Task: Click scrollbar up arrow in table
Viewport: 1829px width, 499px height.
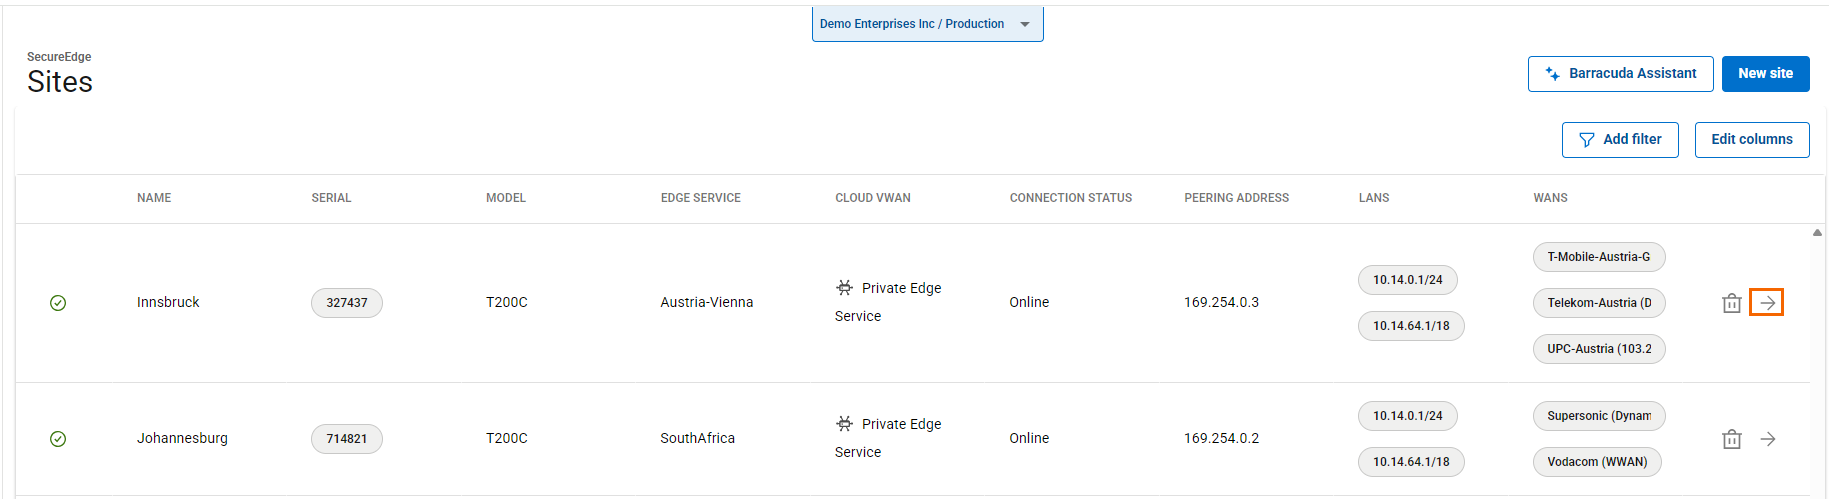Action: coord(1816,233)
